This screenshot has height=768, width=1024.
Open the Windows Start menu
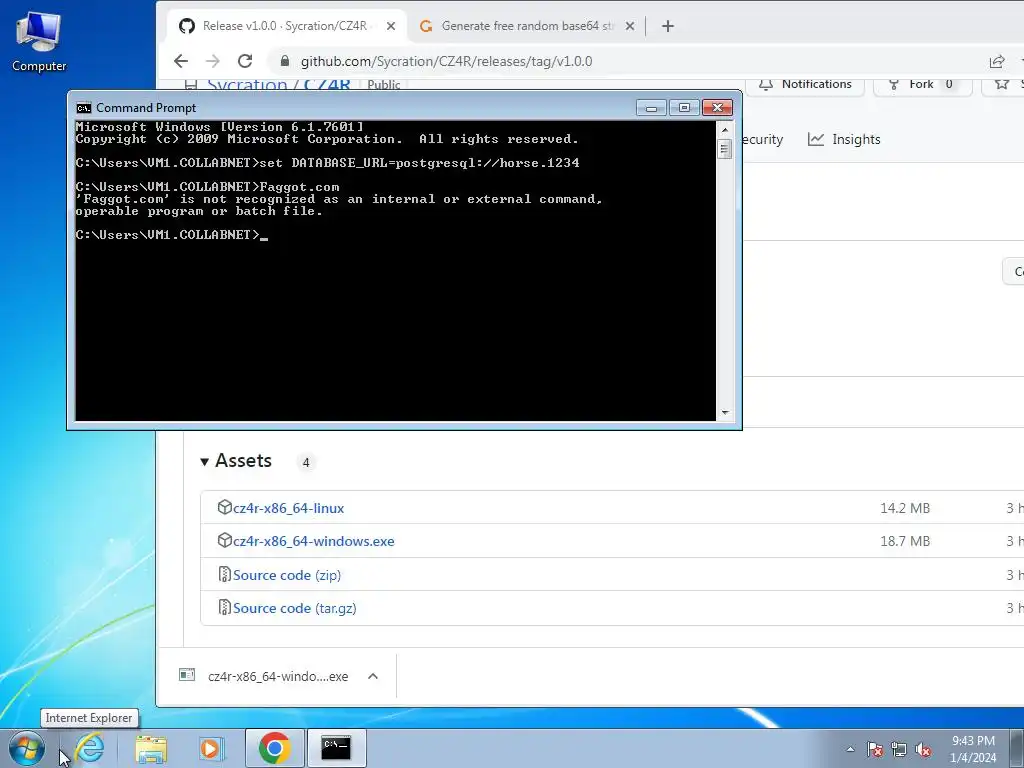click(x=27, y=748)
